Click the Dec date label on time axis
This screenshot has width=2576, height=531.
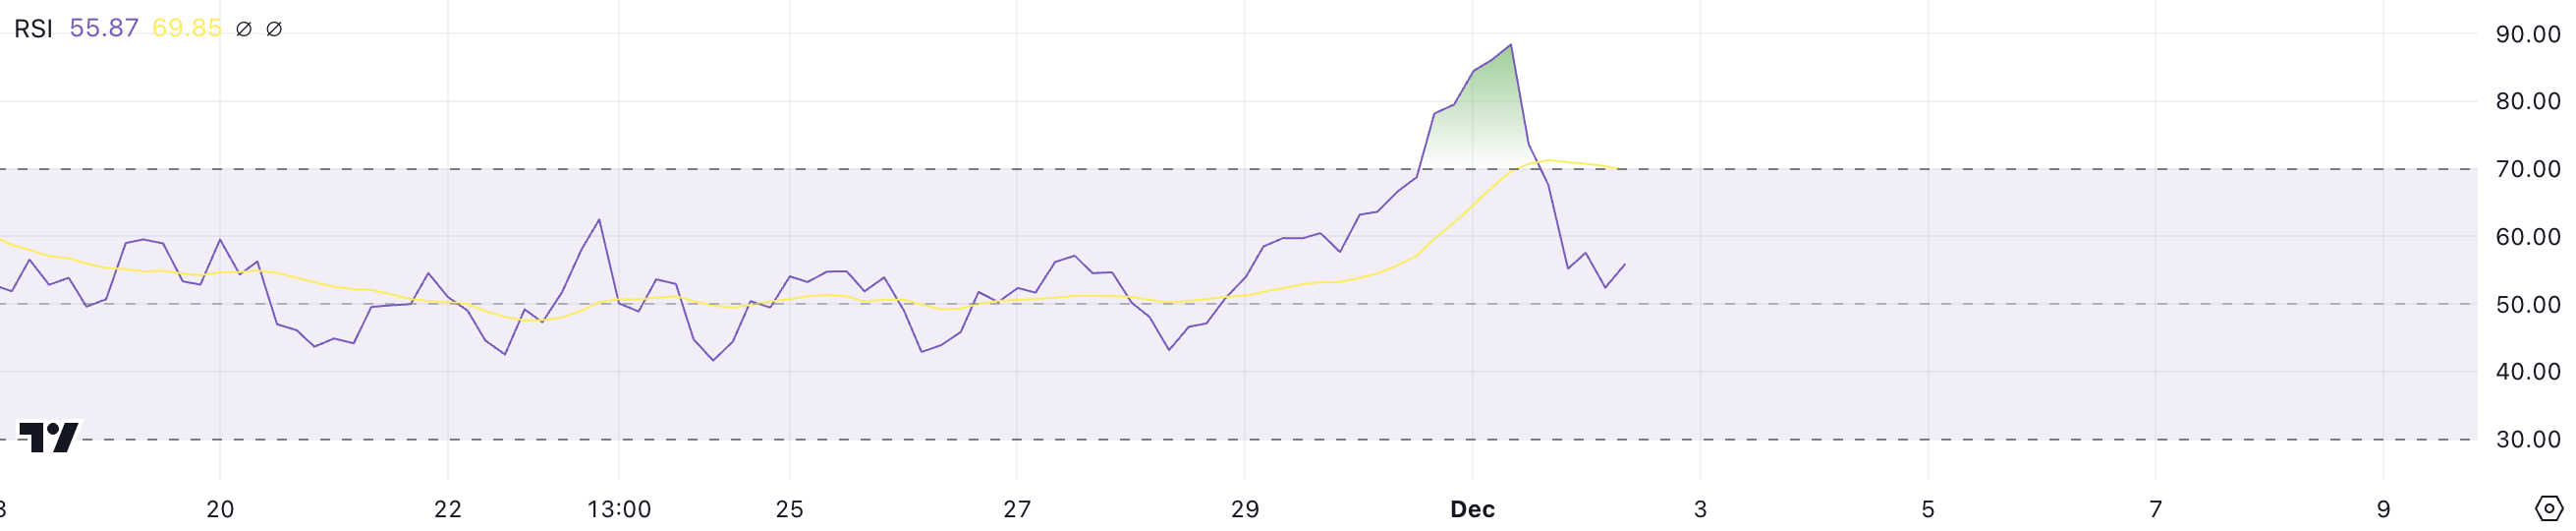(x=1472, y=509)
